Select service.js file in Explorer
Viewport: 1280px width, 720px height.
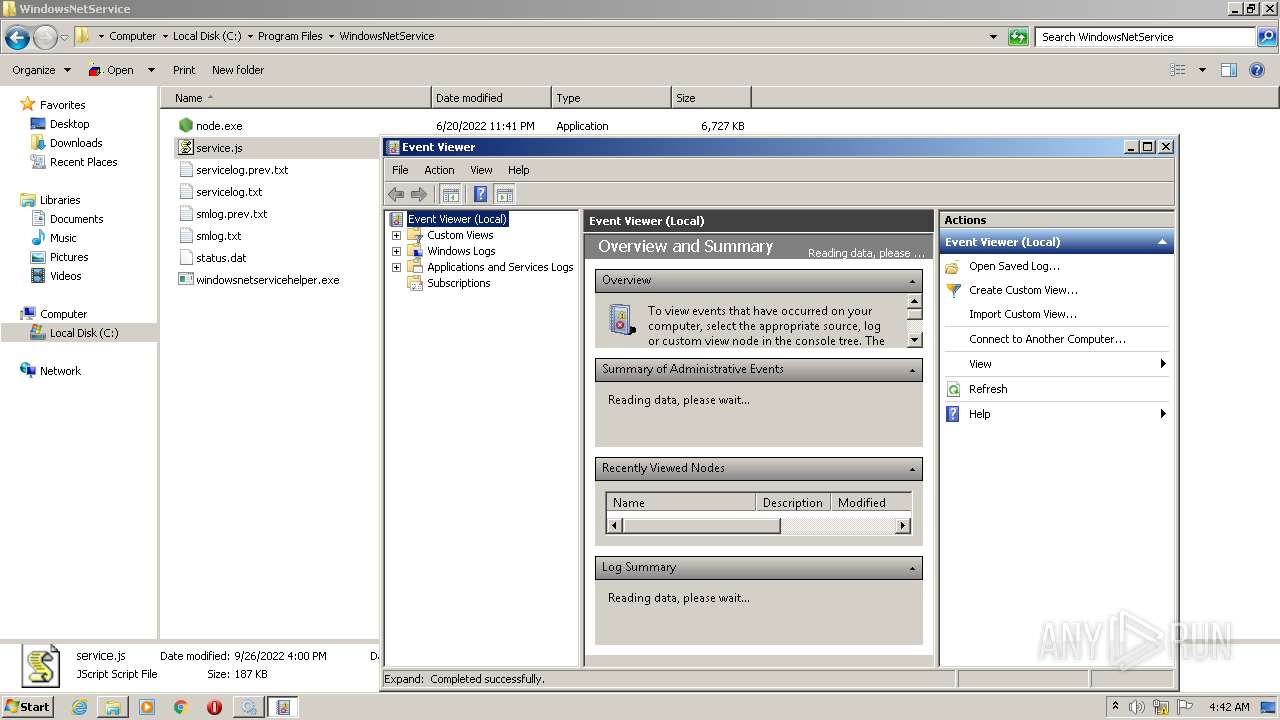click(x=219, y=148)
